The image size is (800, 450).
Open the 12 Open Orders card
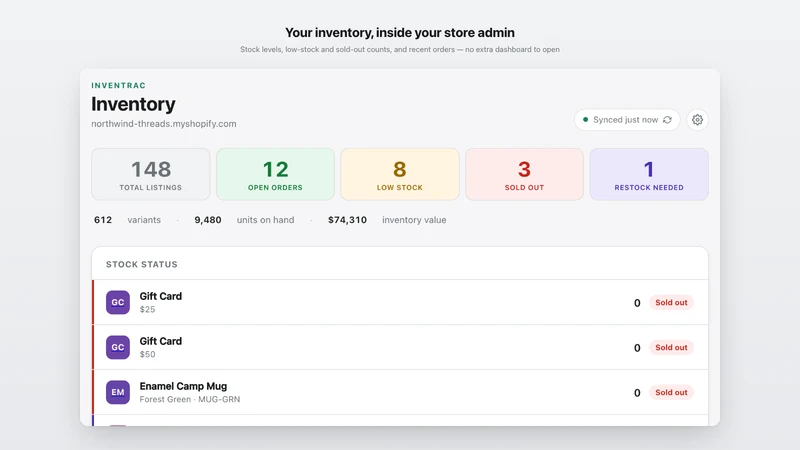(x=275, y=174)
